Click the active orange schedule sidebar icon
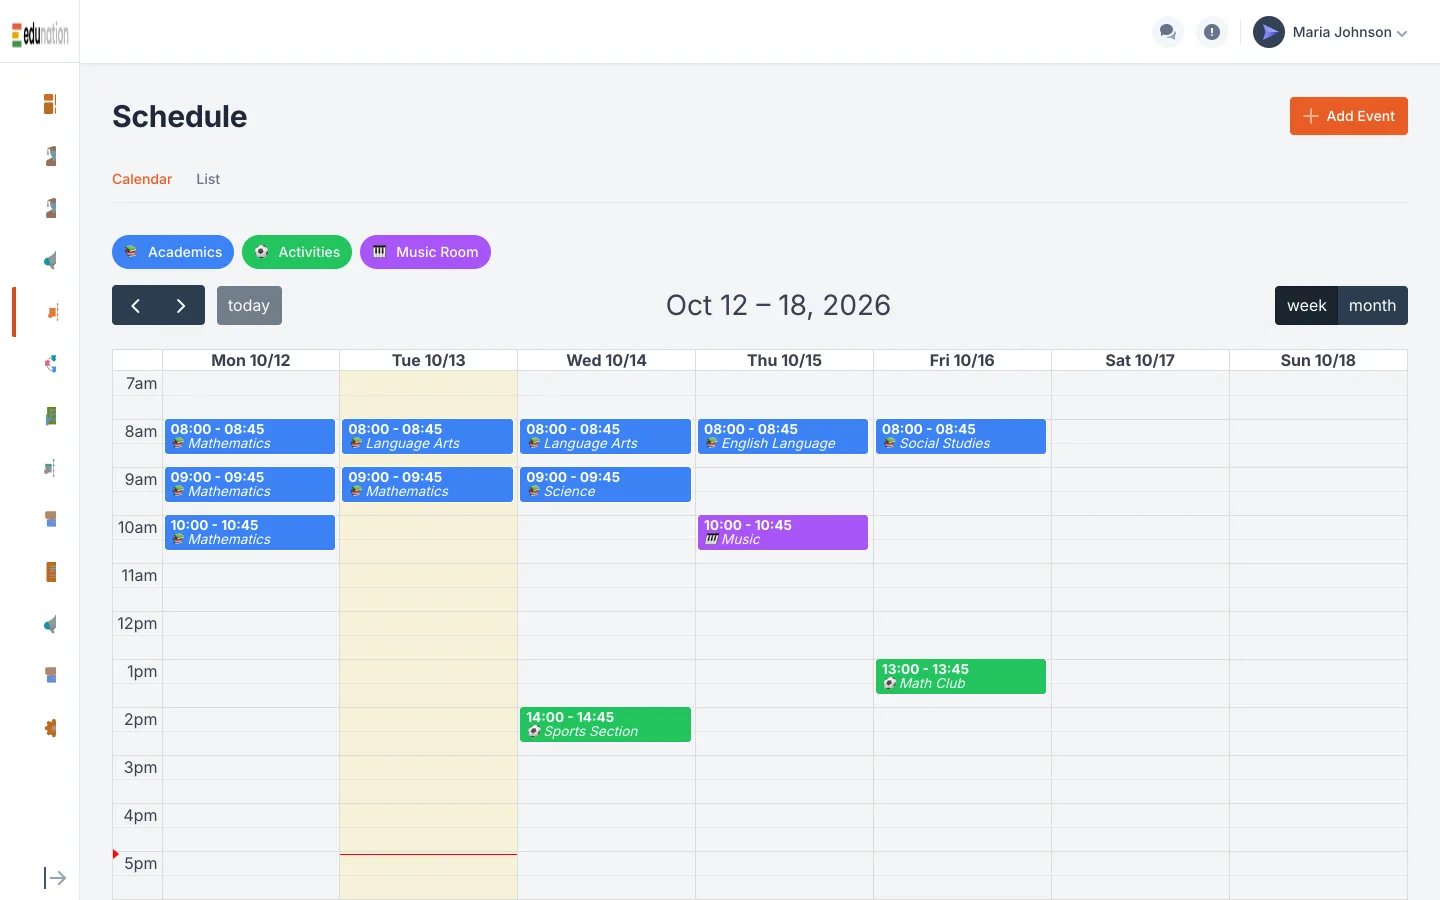Viewport: 1440px width, 900px height. pos(51,312)
